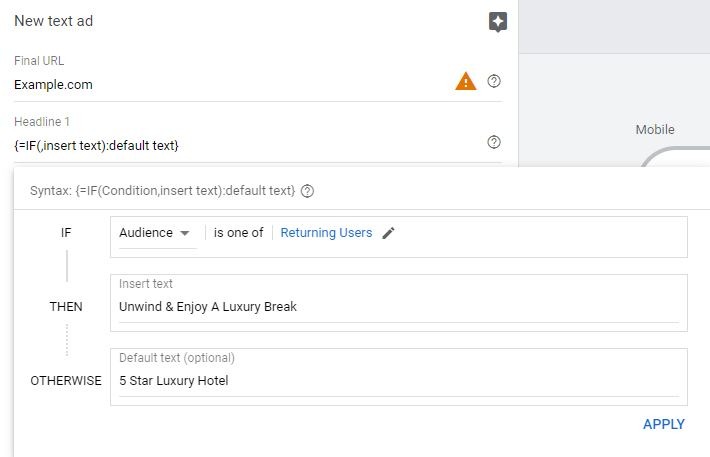Select the Mobile preview label
The height and width of the screenshot is (457, 710).
(655, 130)
